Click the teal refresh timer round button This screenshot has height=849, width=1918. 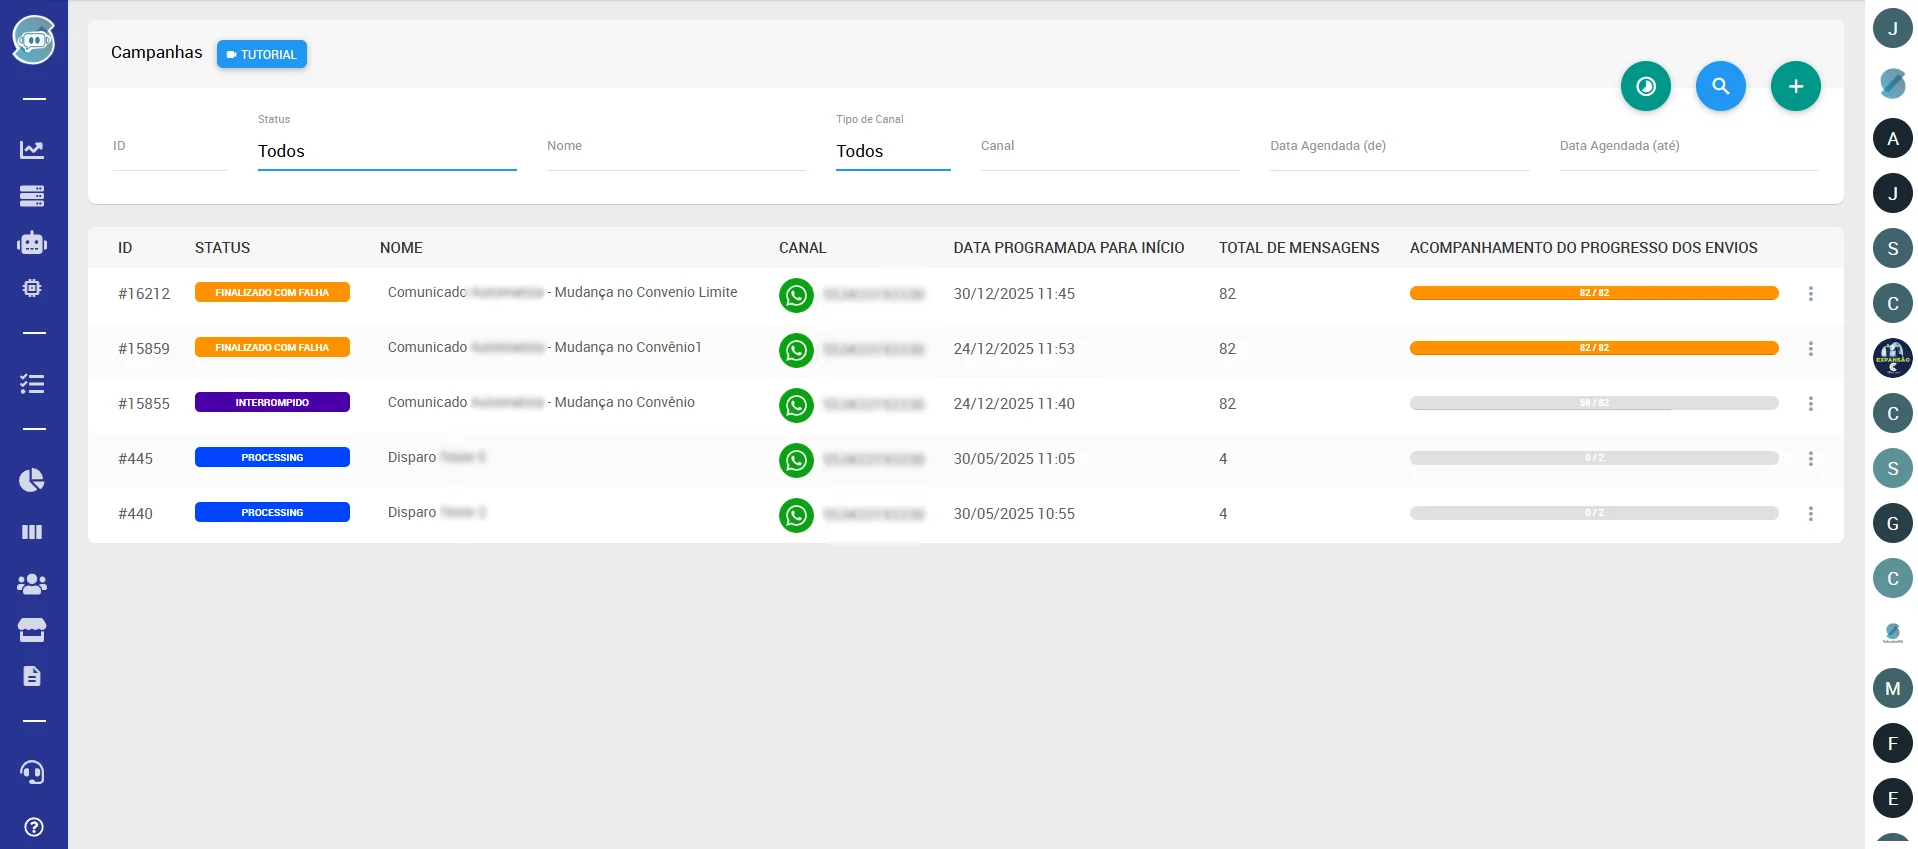[1646, 86]
